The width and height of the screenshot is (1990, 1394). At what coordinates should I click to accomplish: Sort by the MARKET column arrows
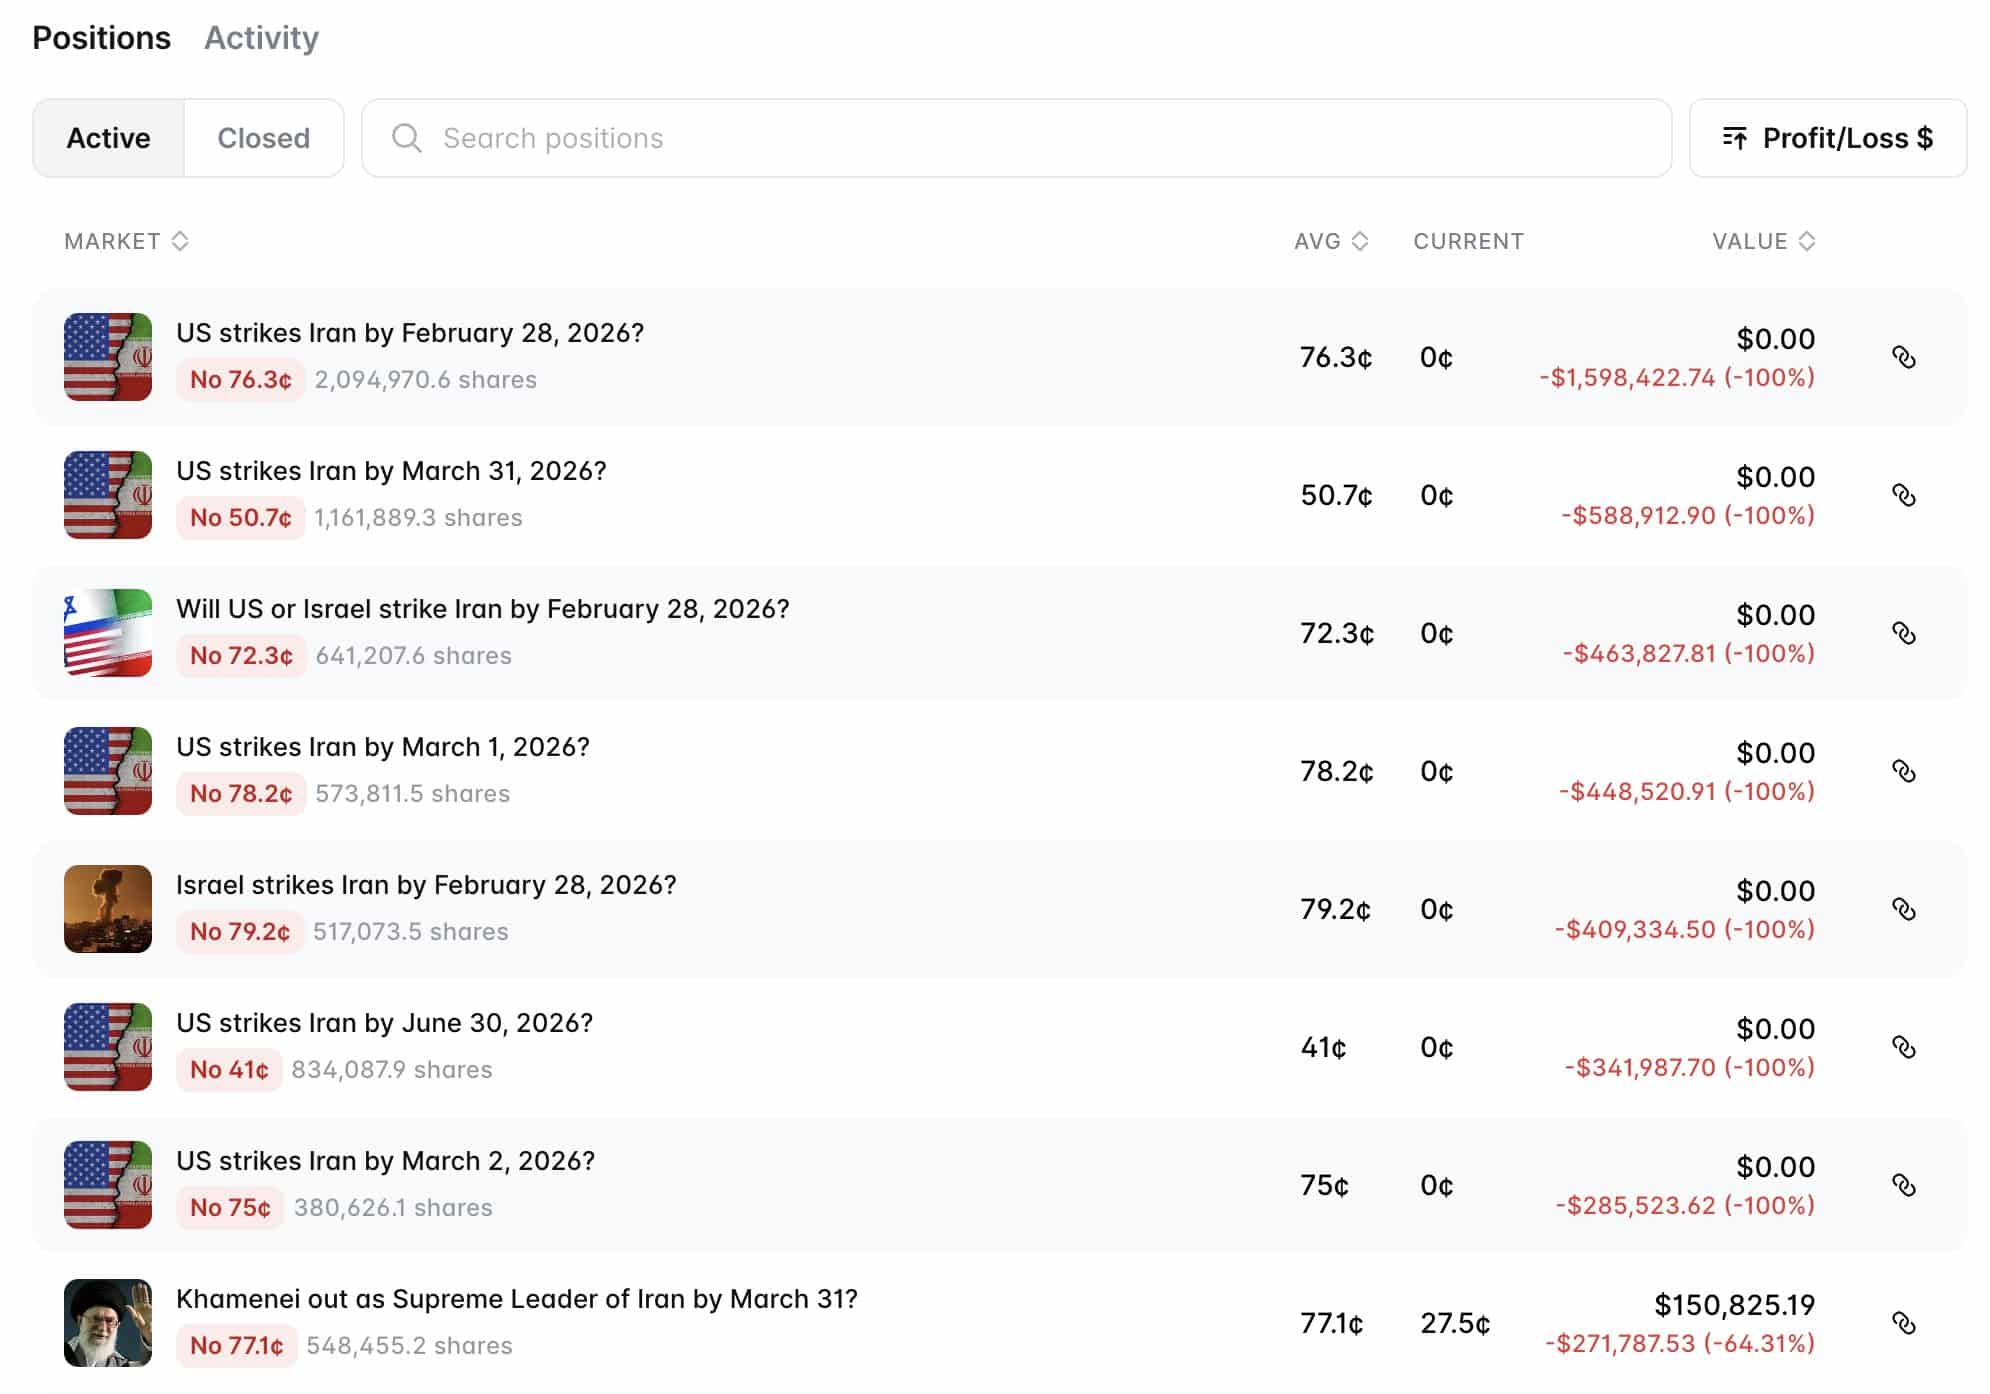coord(180,241)
